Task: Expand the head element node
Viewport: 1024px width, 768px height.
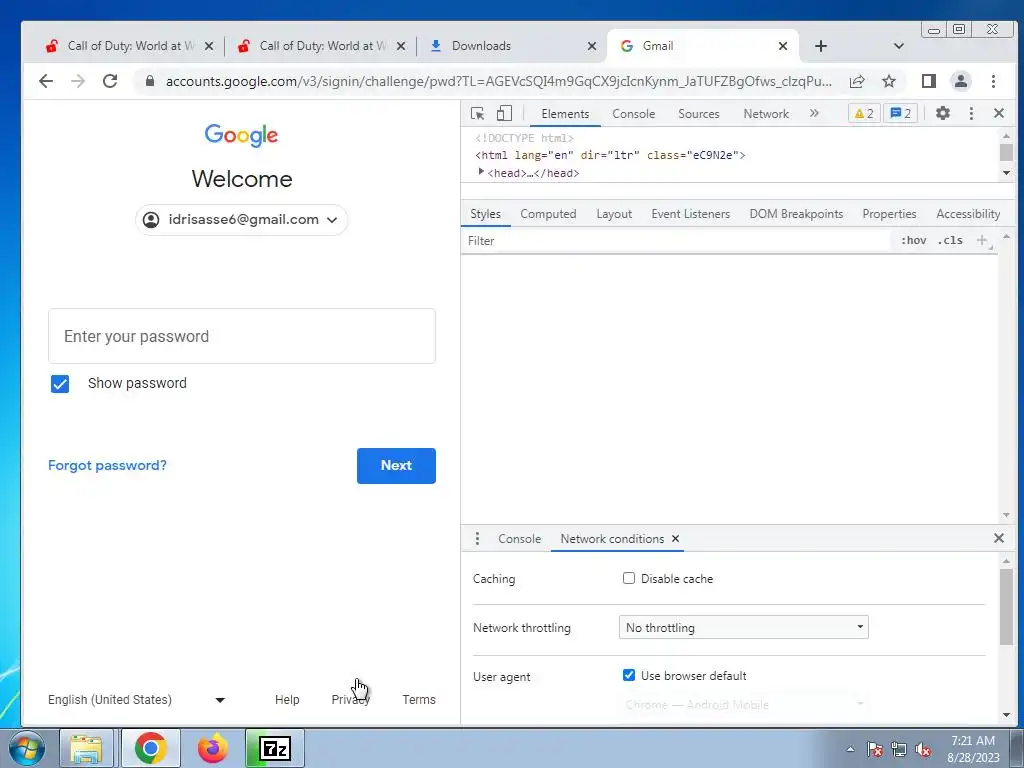Action: 481,172
